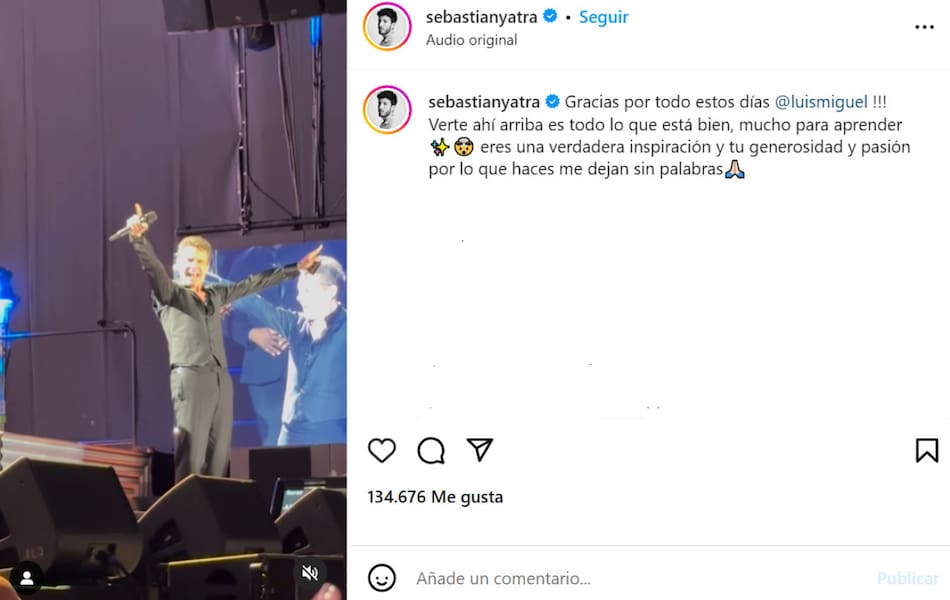Click the Publicar button
The image size is (950, 600).
908,578
